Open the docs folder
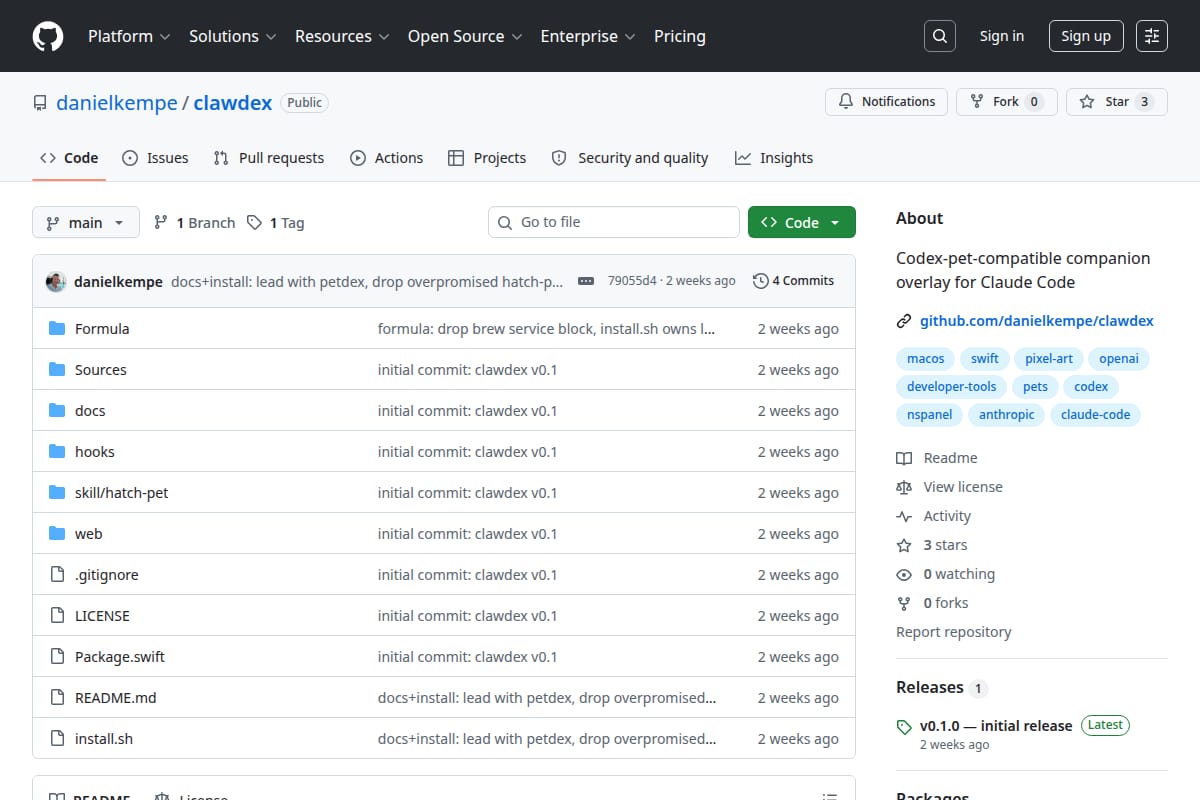Screen dimensions: 1200x800 90,411
